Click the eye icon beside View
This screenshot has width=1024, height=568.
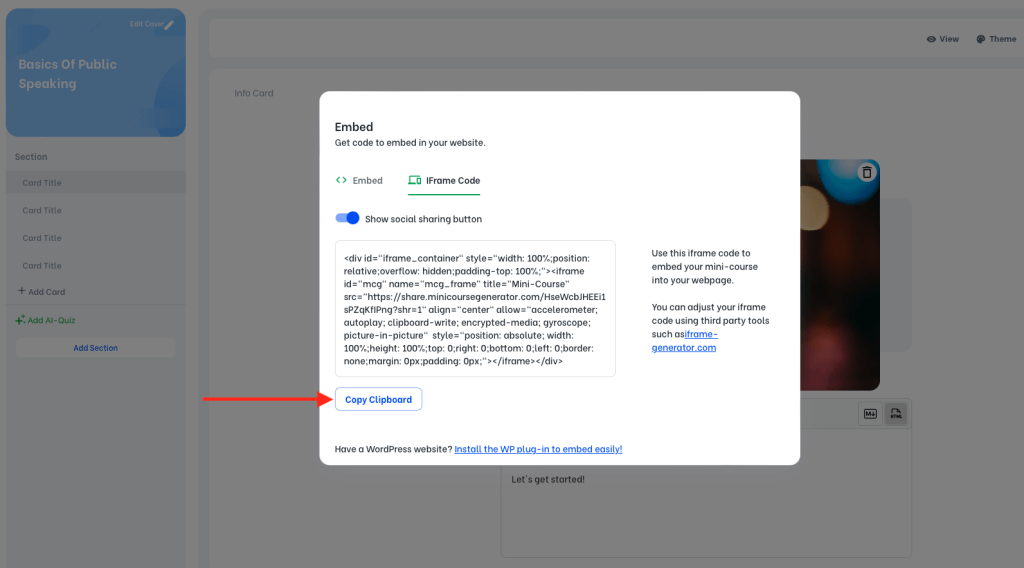coord(931,39)
